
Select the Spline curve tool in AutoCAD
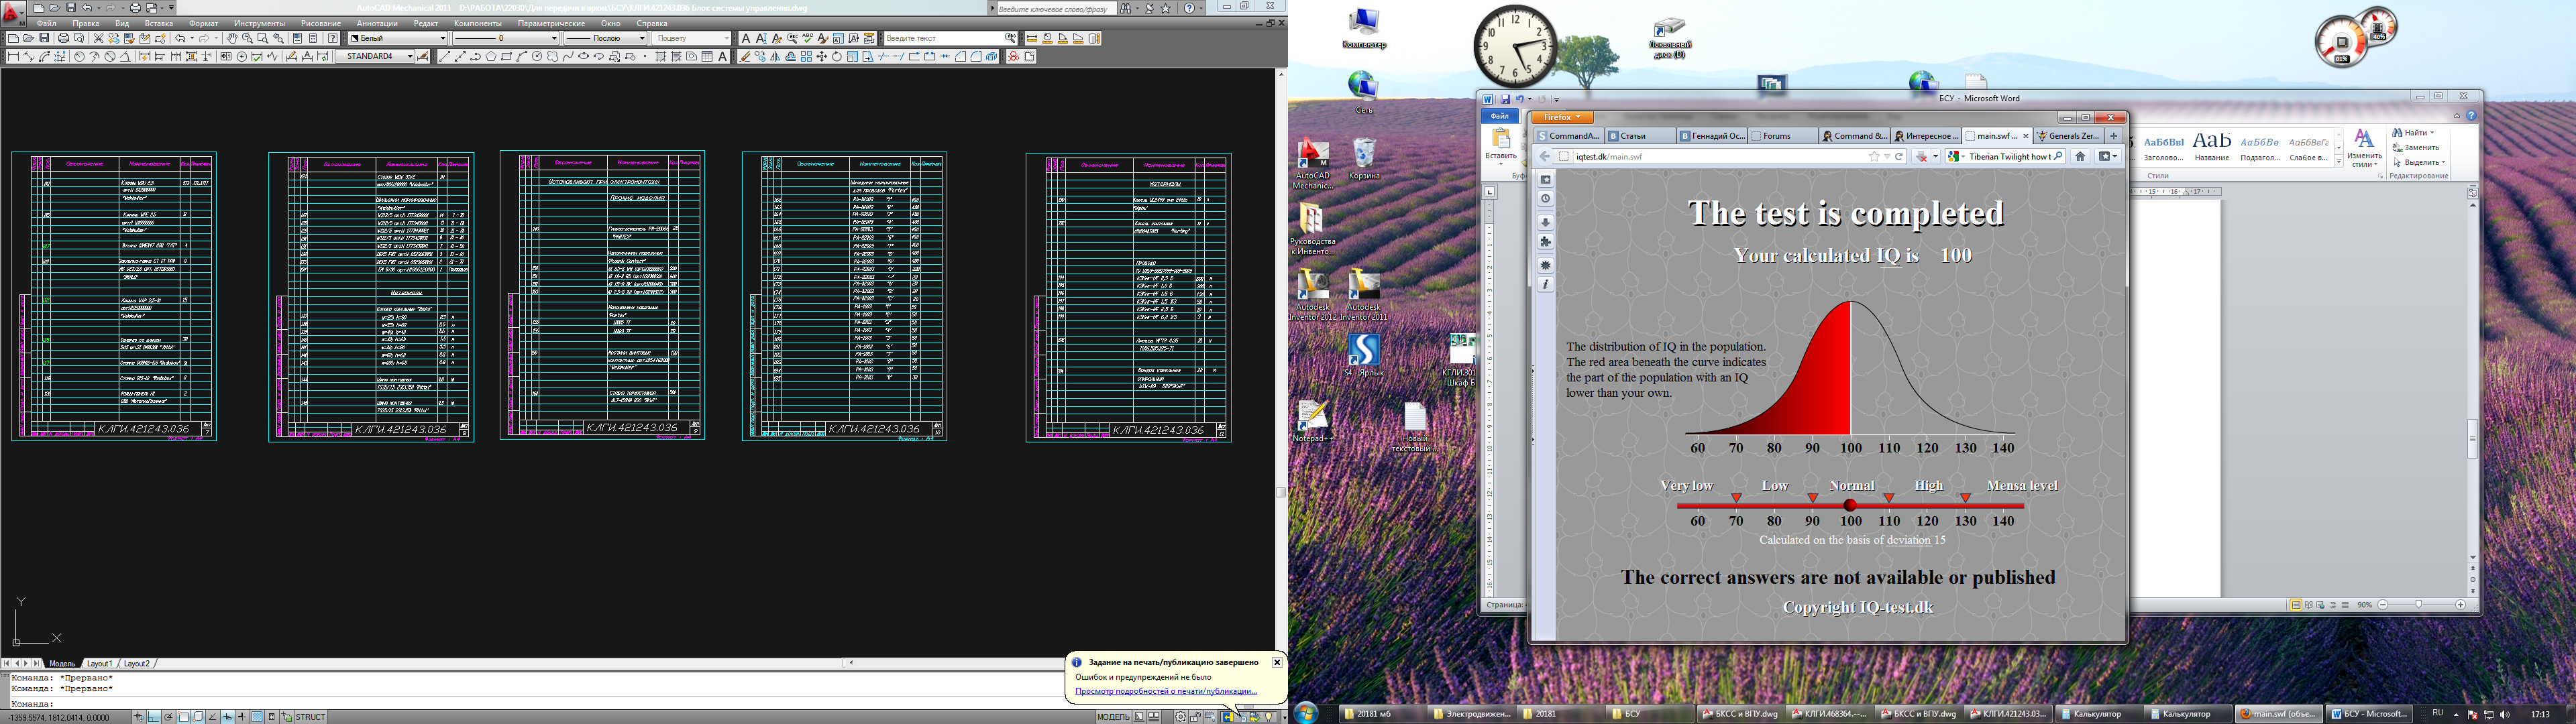pyautogui.click(x=568, y=57)
